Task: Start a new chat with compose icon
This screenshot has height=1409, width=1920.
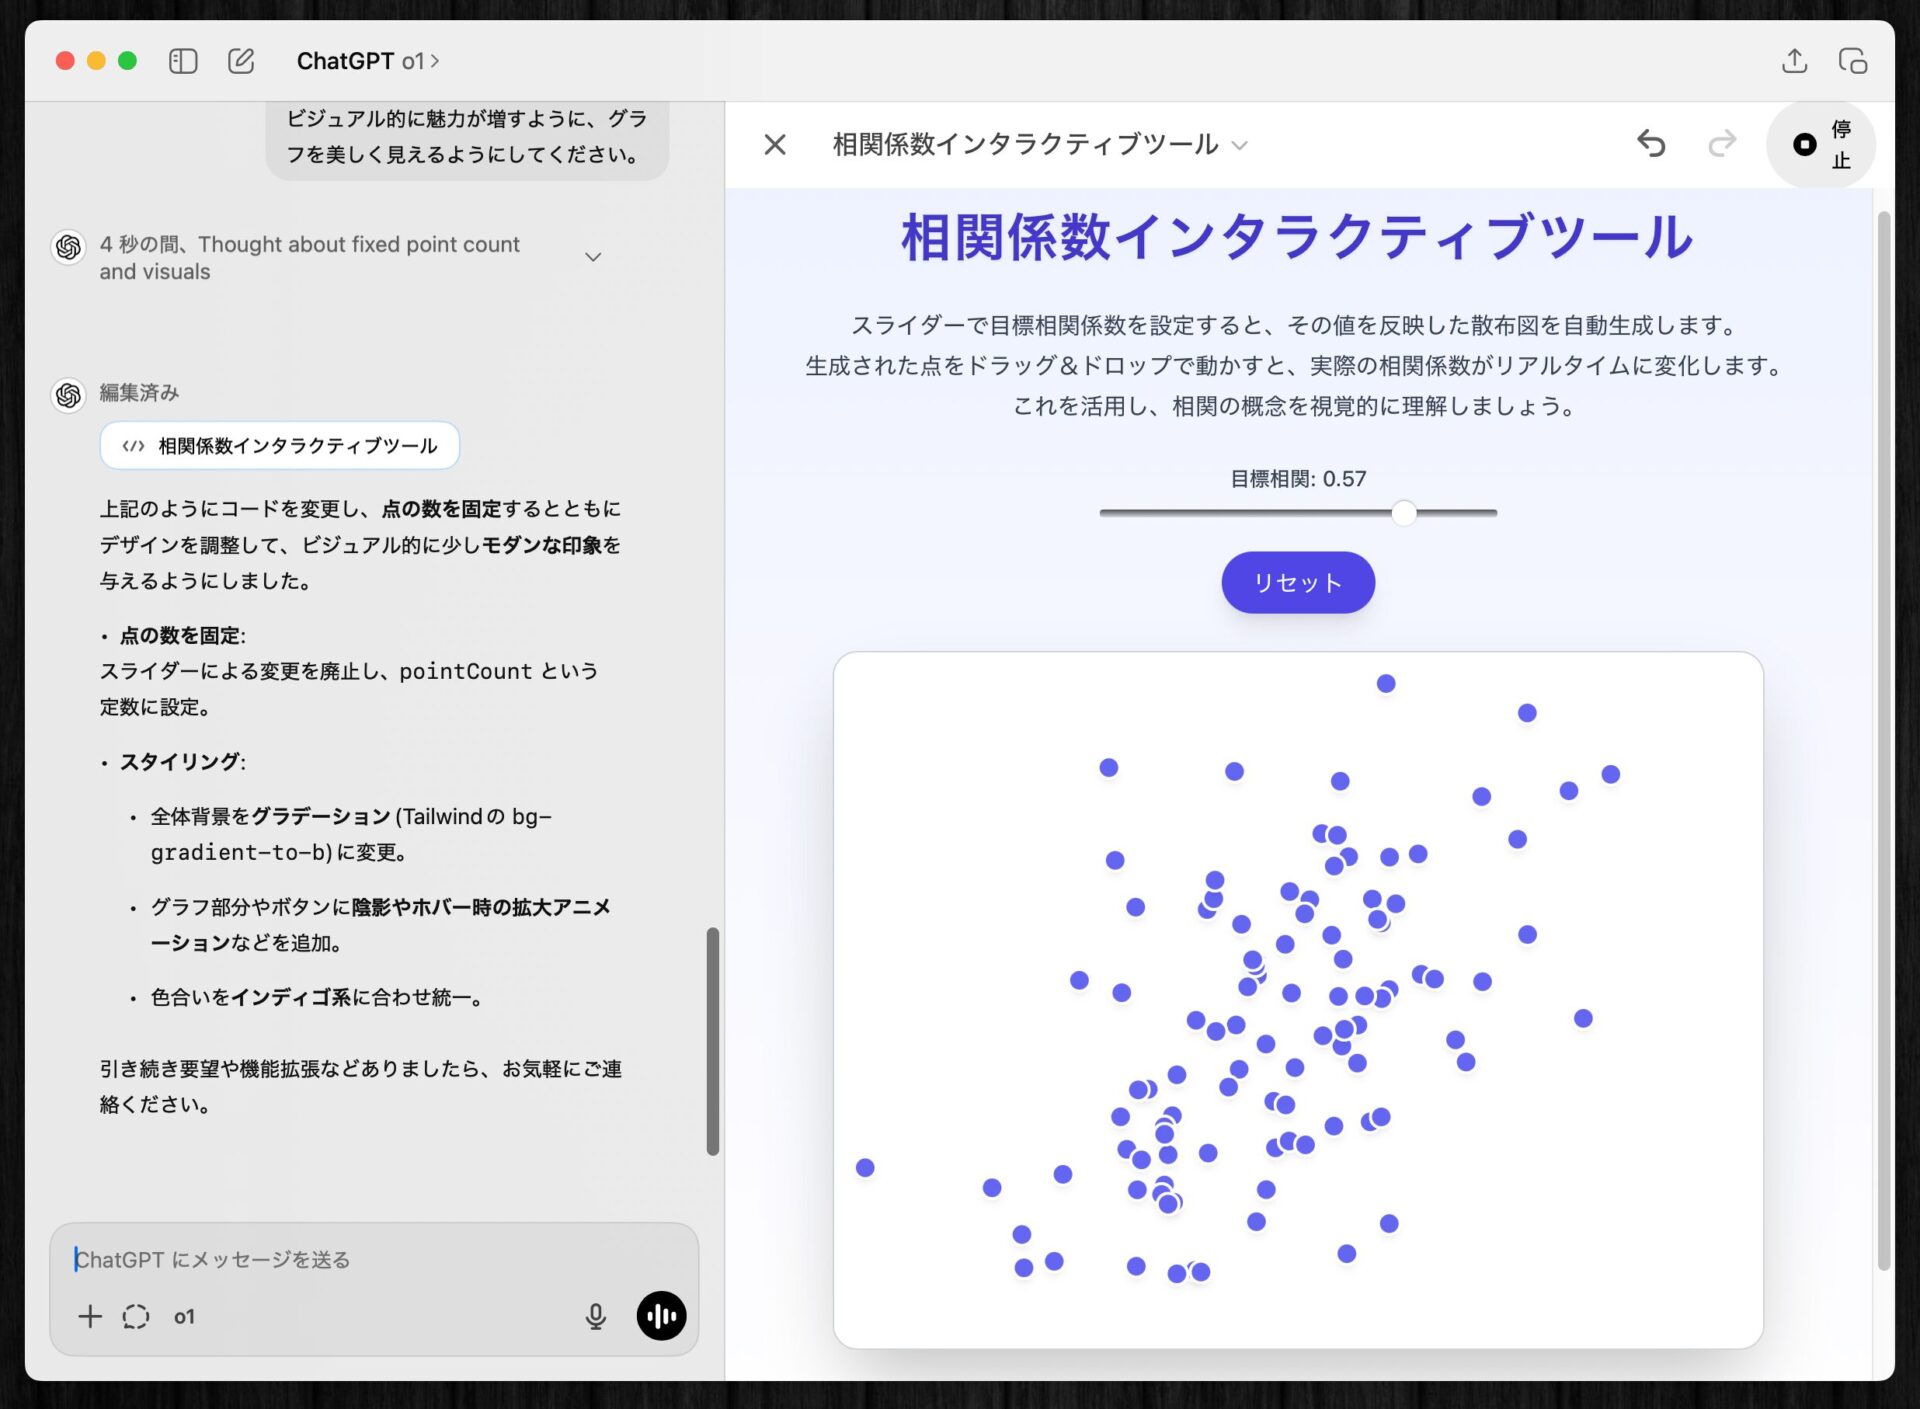Action: [x=241, y=61]
